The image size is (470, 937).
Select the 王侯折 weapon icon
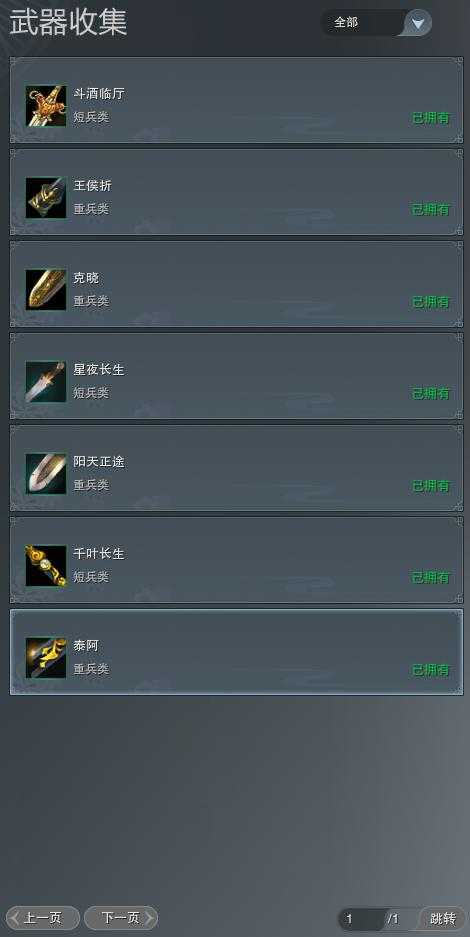pyautogui.click(x=46, y=198)
